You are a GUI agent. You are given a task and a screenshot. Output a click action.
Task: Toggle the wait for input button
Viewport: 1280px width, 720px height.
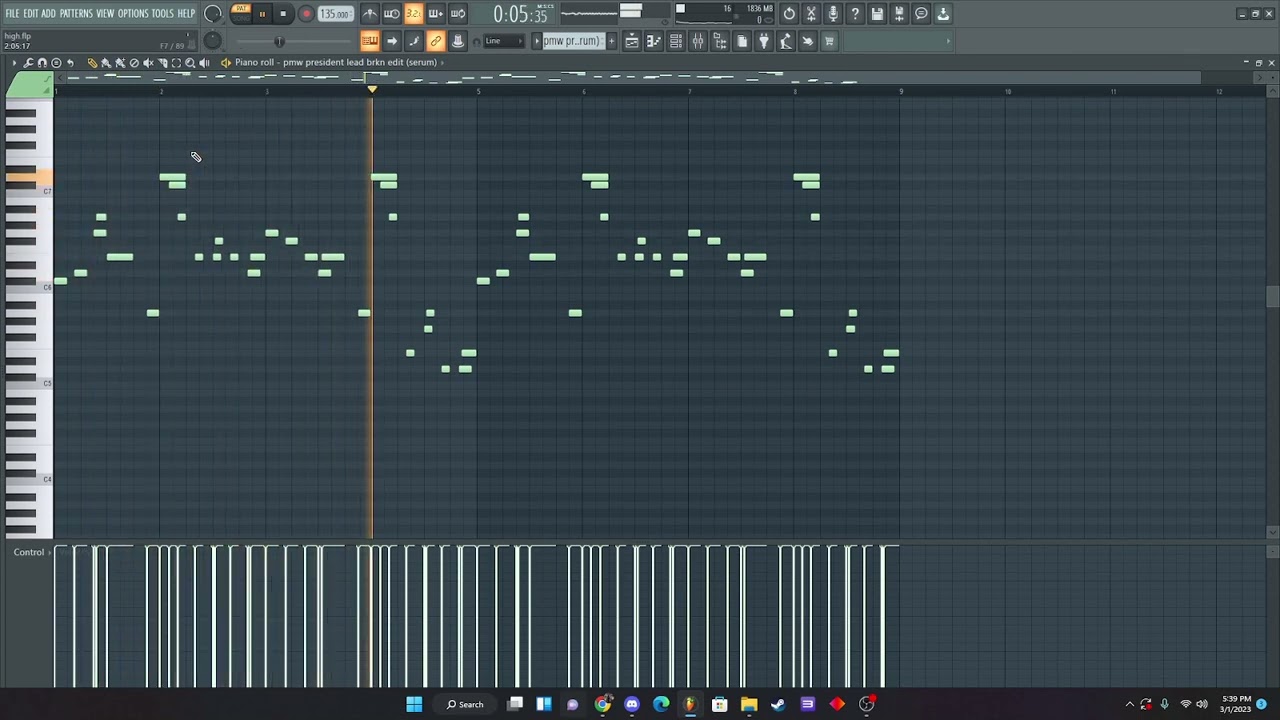click(392, 14)
